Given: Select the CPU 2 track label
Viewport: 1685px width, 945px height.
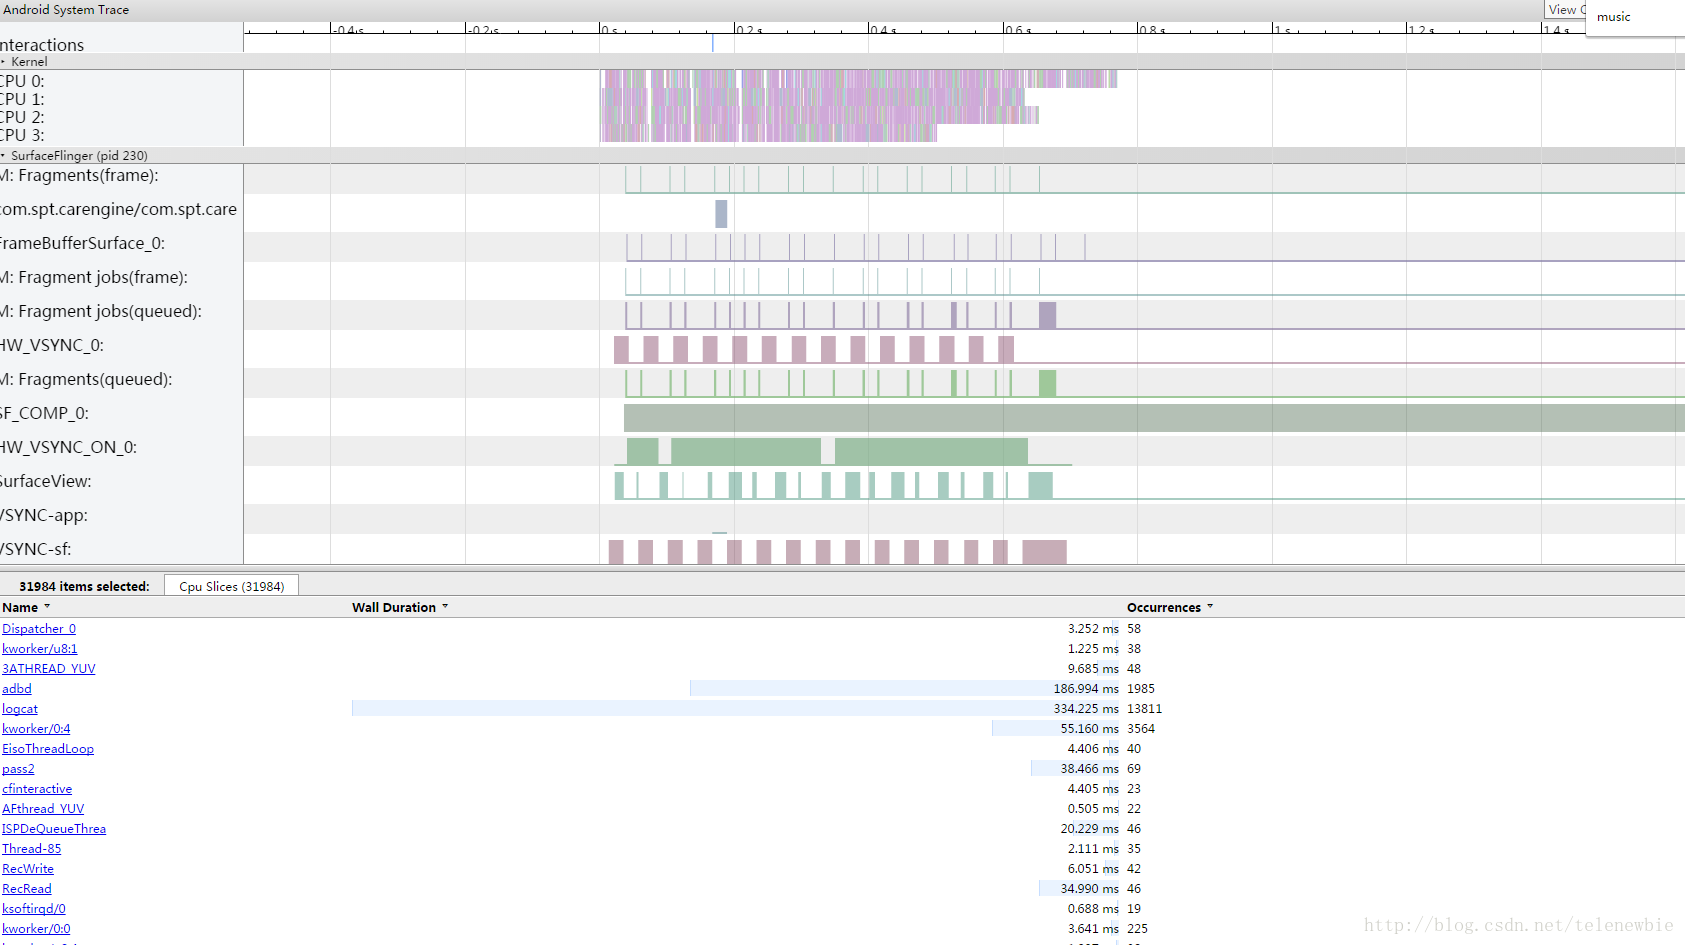Looking at the screenshot, I should 22,117.
